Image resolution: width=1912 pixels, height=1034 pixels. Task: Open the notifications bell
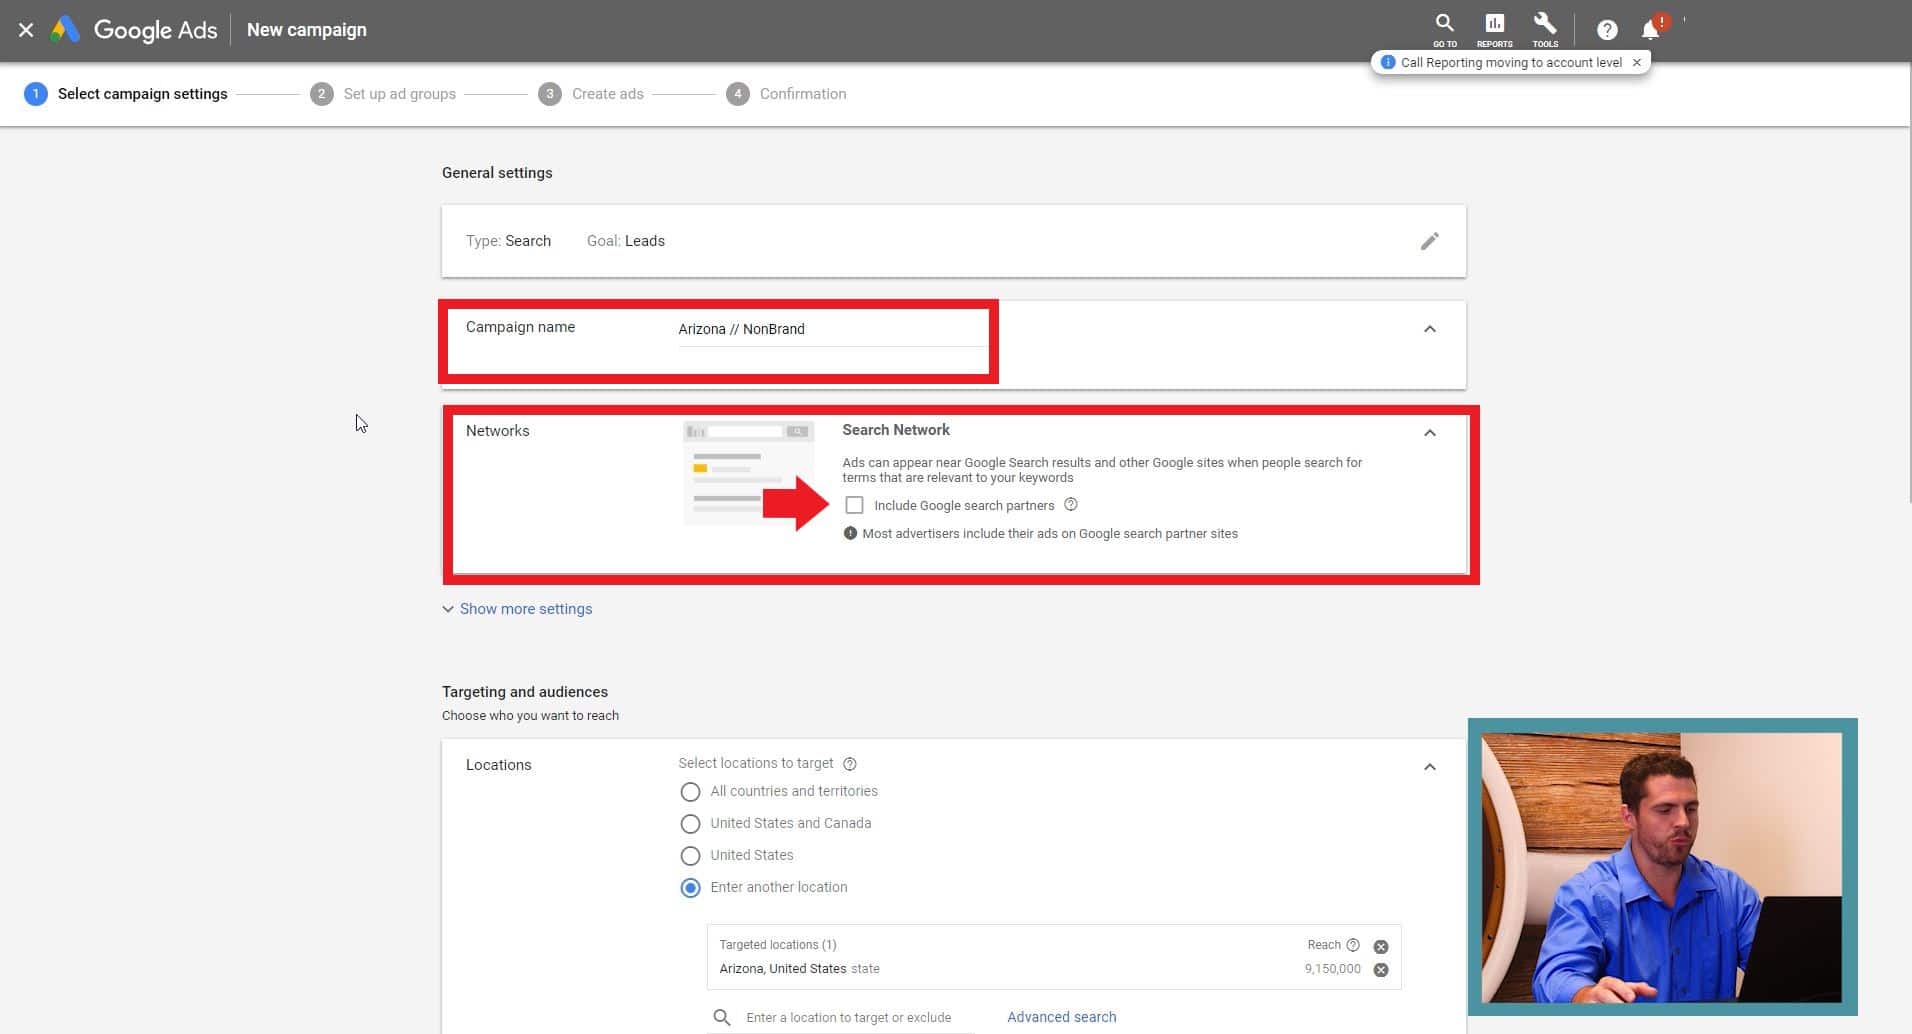click(1651, 29)
